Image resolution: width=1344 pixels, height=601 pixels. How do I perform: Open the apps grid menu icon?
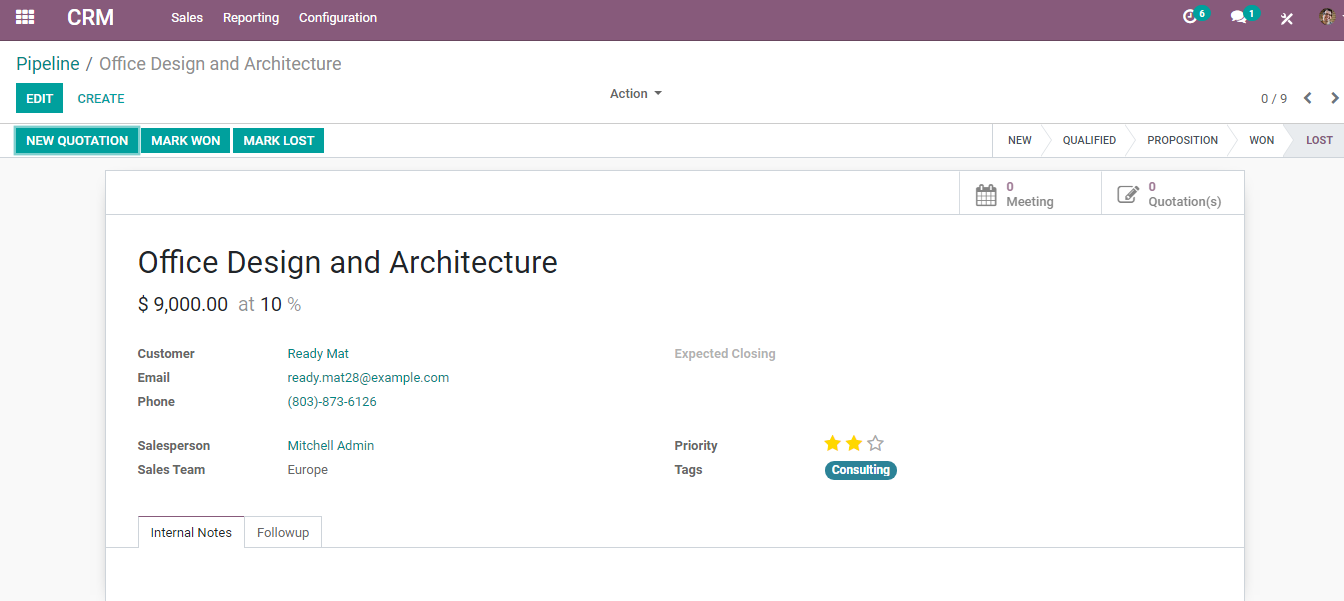pos(25,17)
